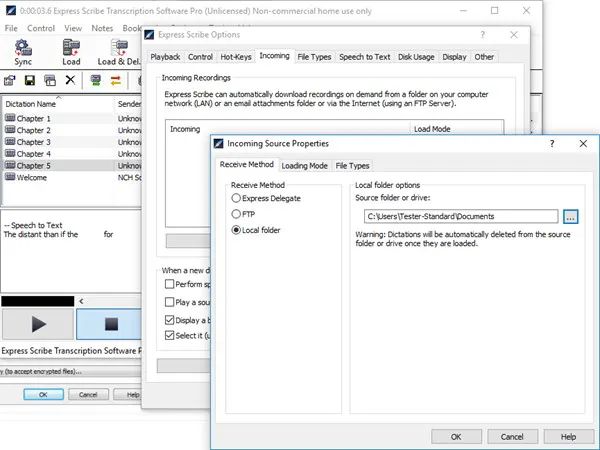Select the Express Delegate radio button
This screenshot has height=450, width=600.
coord(236,198)
